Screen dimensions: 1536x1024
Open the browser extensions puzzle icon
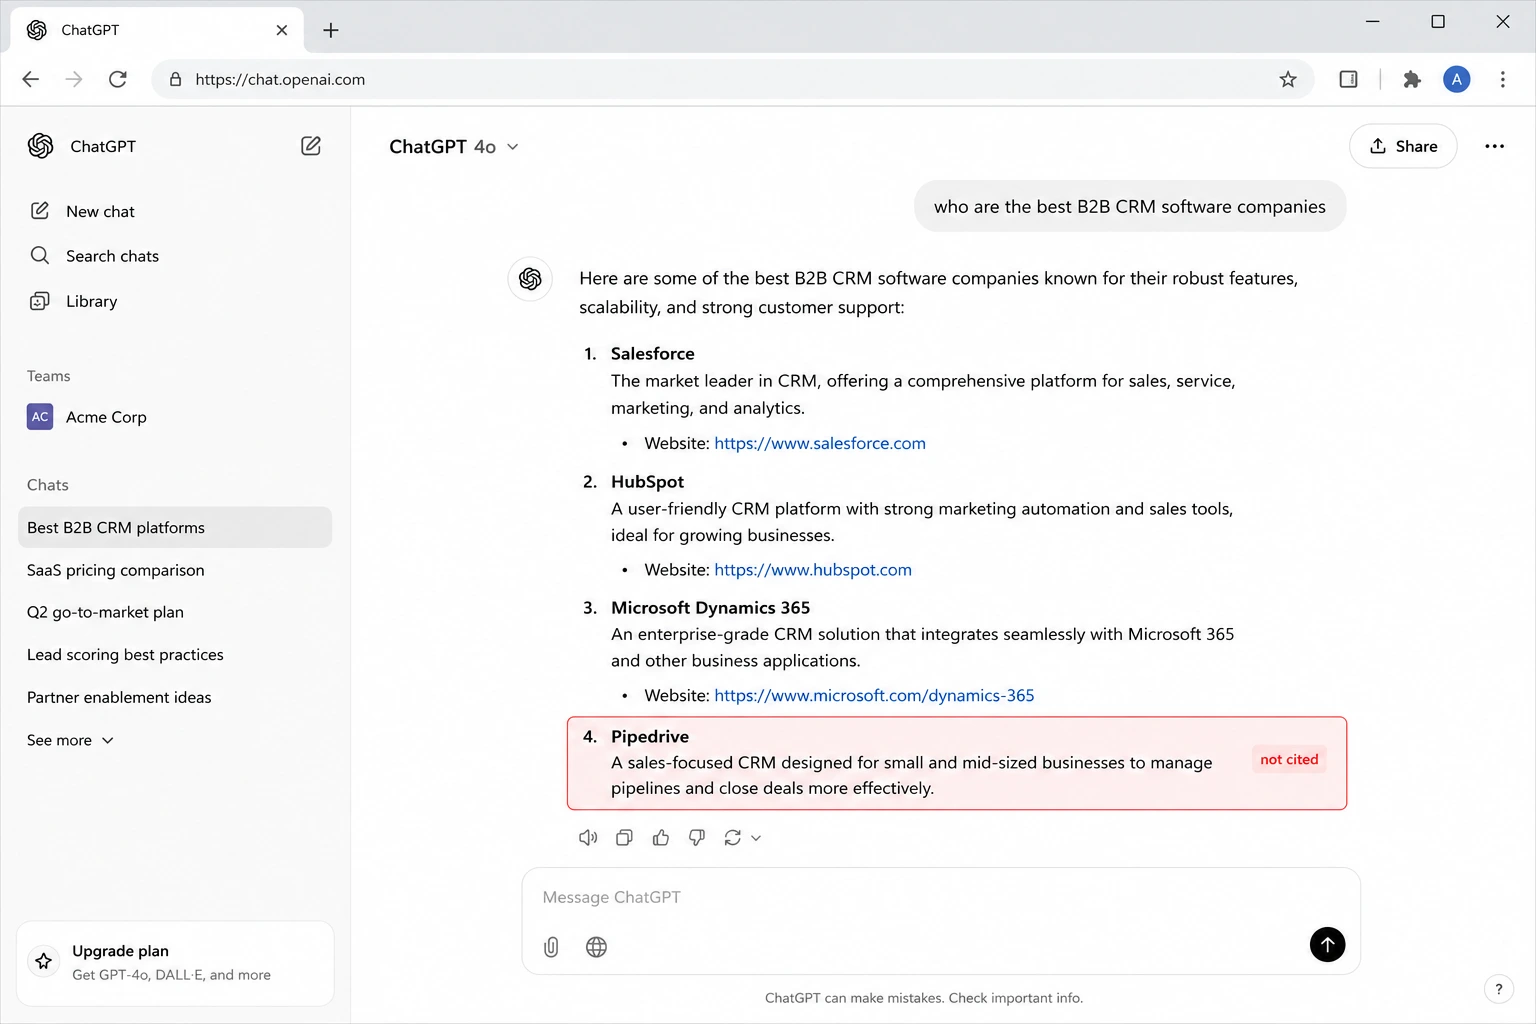(1412, 79)
